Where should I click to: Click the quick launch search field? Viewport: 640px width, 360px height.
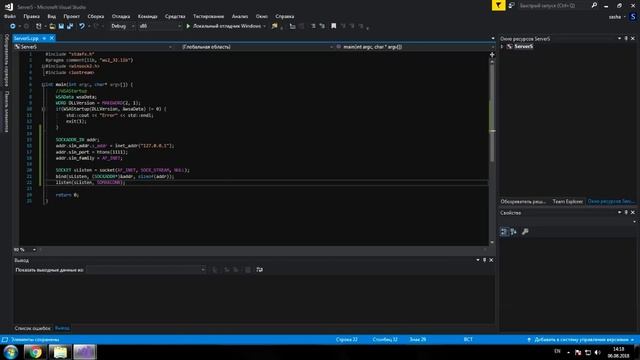pos(553,6)
